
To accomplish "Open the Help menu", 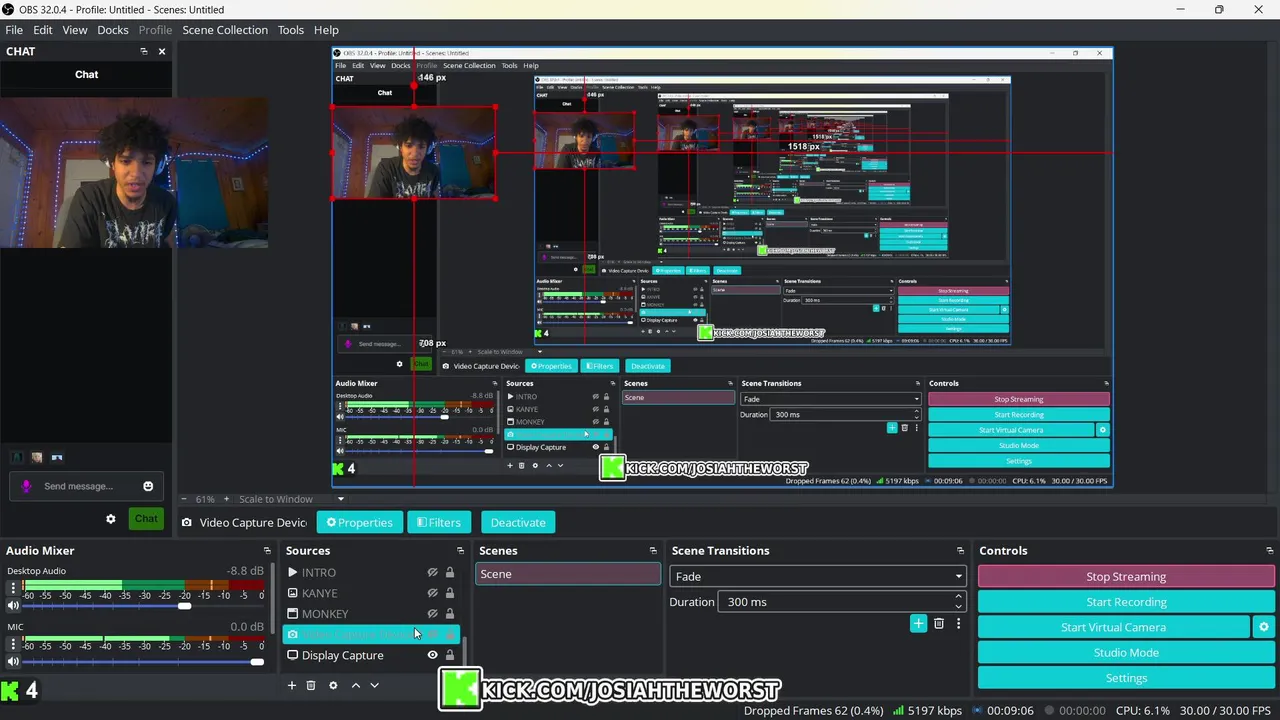I will pyautogui.click(x=326, y=30).
